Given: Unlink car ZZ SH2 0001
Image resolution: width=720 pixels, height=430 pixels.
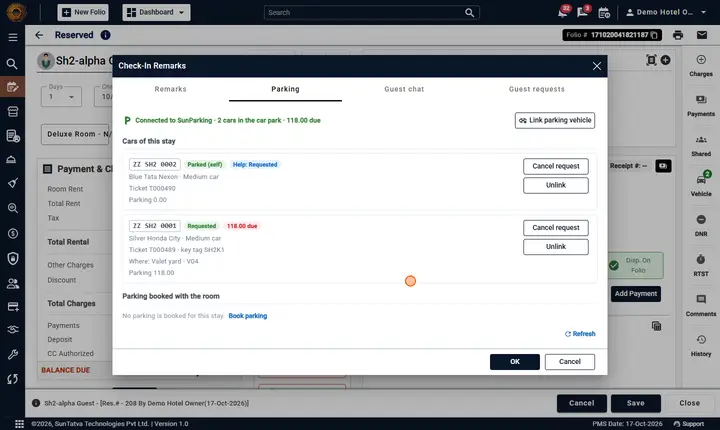Looking at the screenshot, I should click(x=556, y=247).
